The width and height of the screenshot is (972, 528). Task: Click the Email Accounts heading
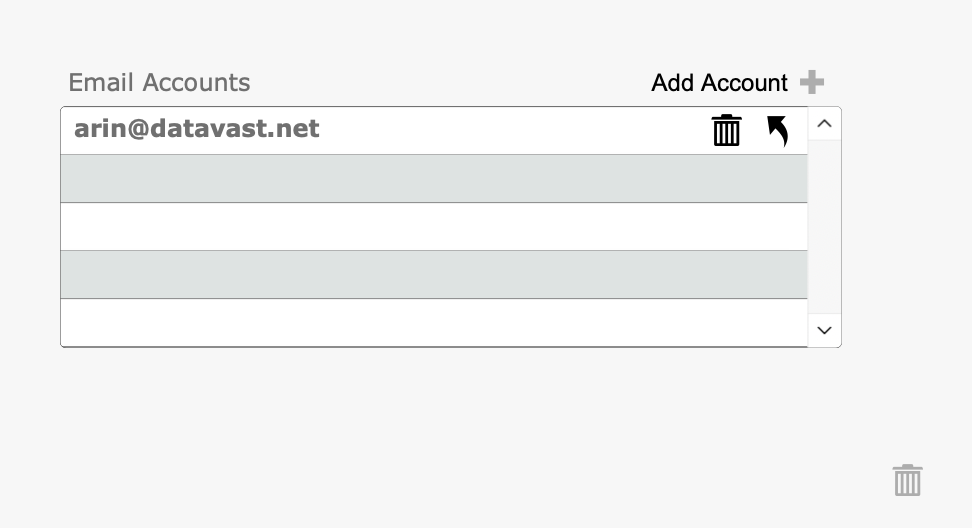click(x=159, y=83)
